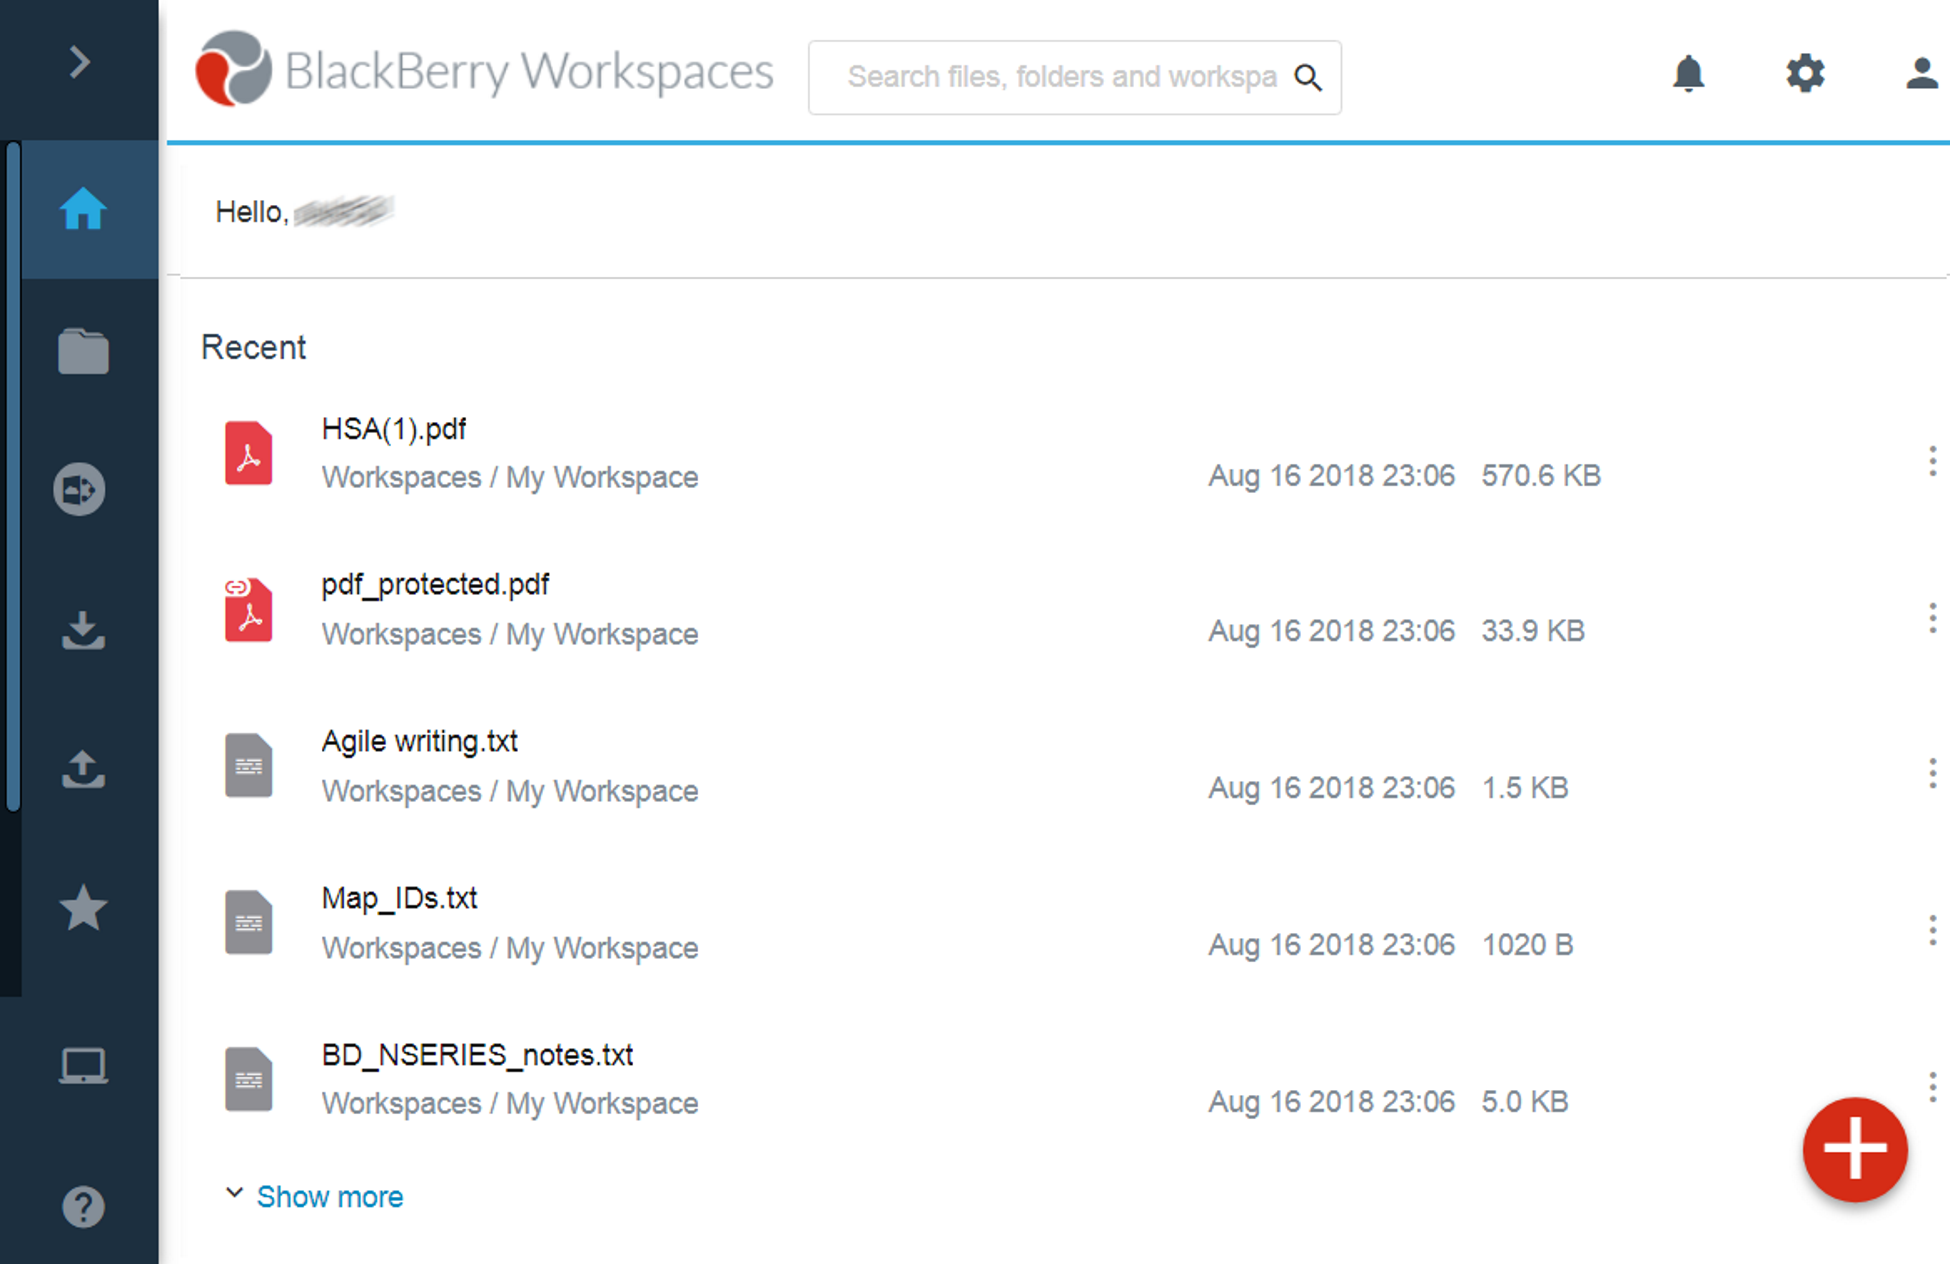This screenshot has width=1950, height=1264.
Task: Open Map_IDs.txt file name
Action: pos(399,898)
